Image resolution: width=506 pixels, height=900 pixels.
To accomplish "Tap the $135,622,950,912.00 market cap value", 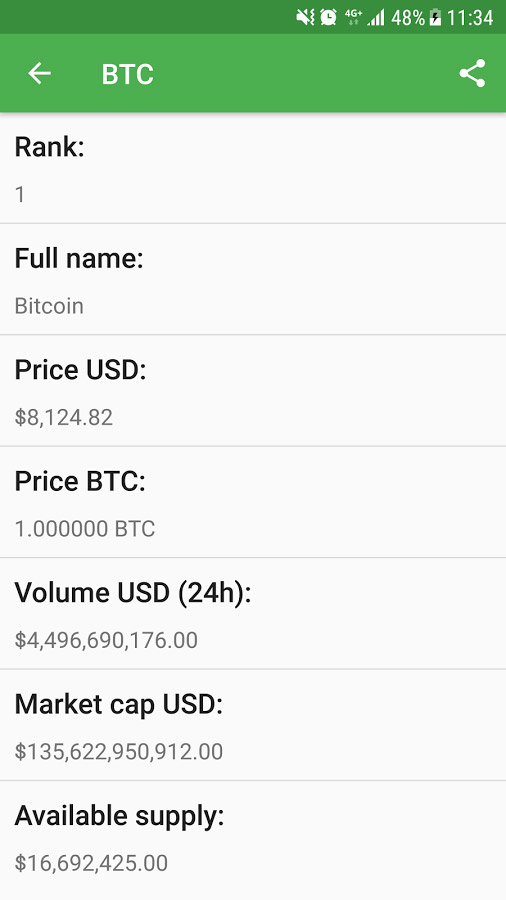I will pyautogui.click(x=119, y=751).
